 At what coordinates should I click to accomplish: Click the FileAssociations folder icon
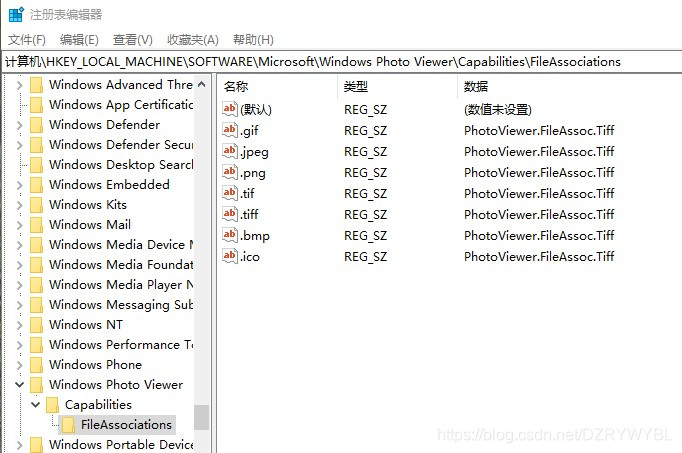coord(68,425)
